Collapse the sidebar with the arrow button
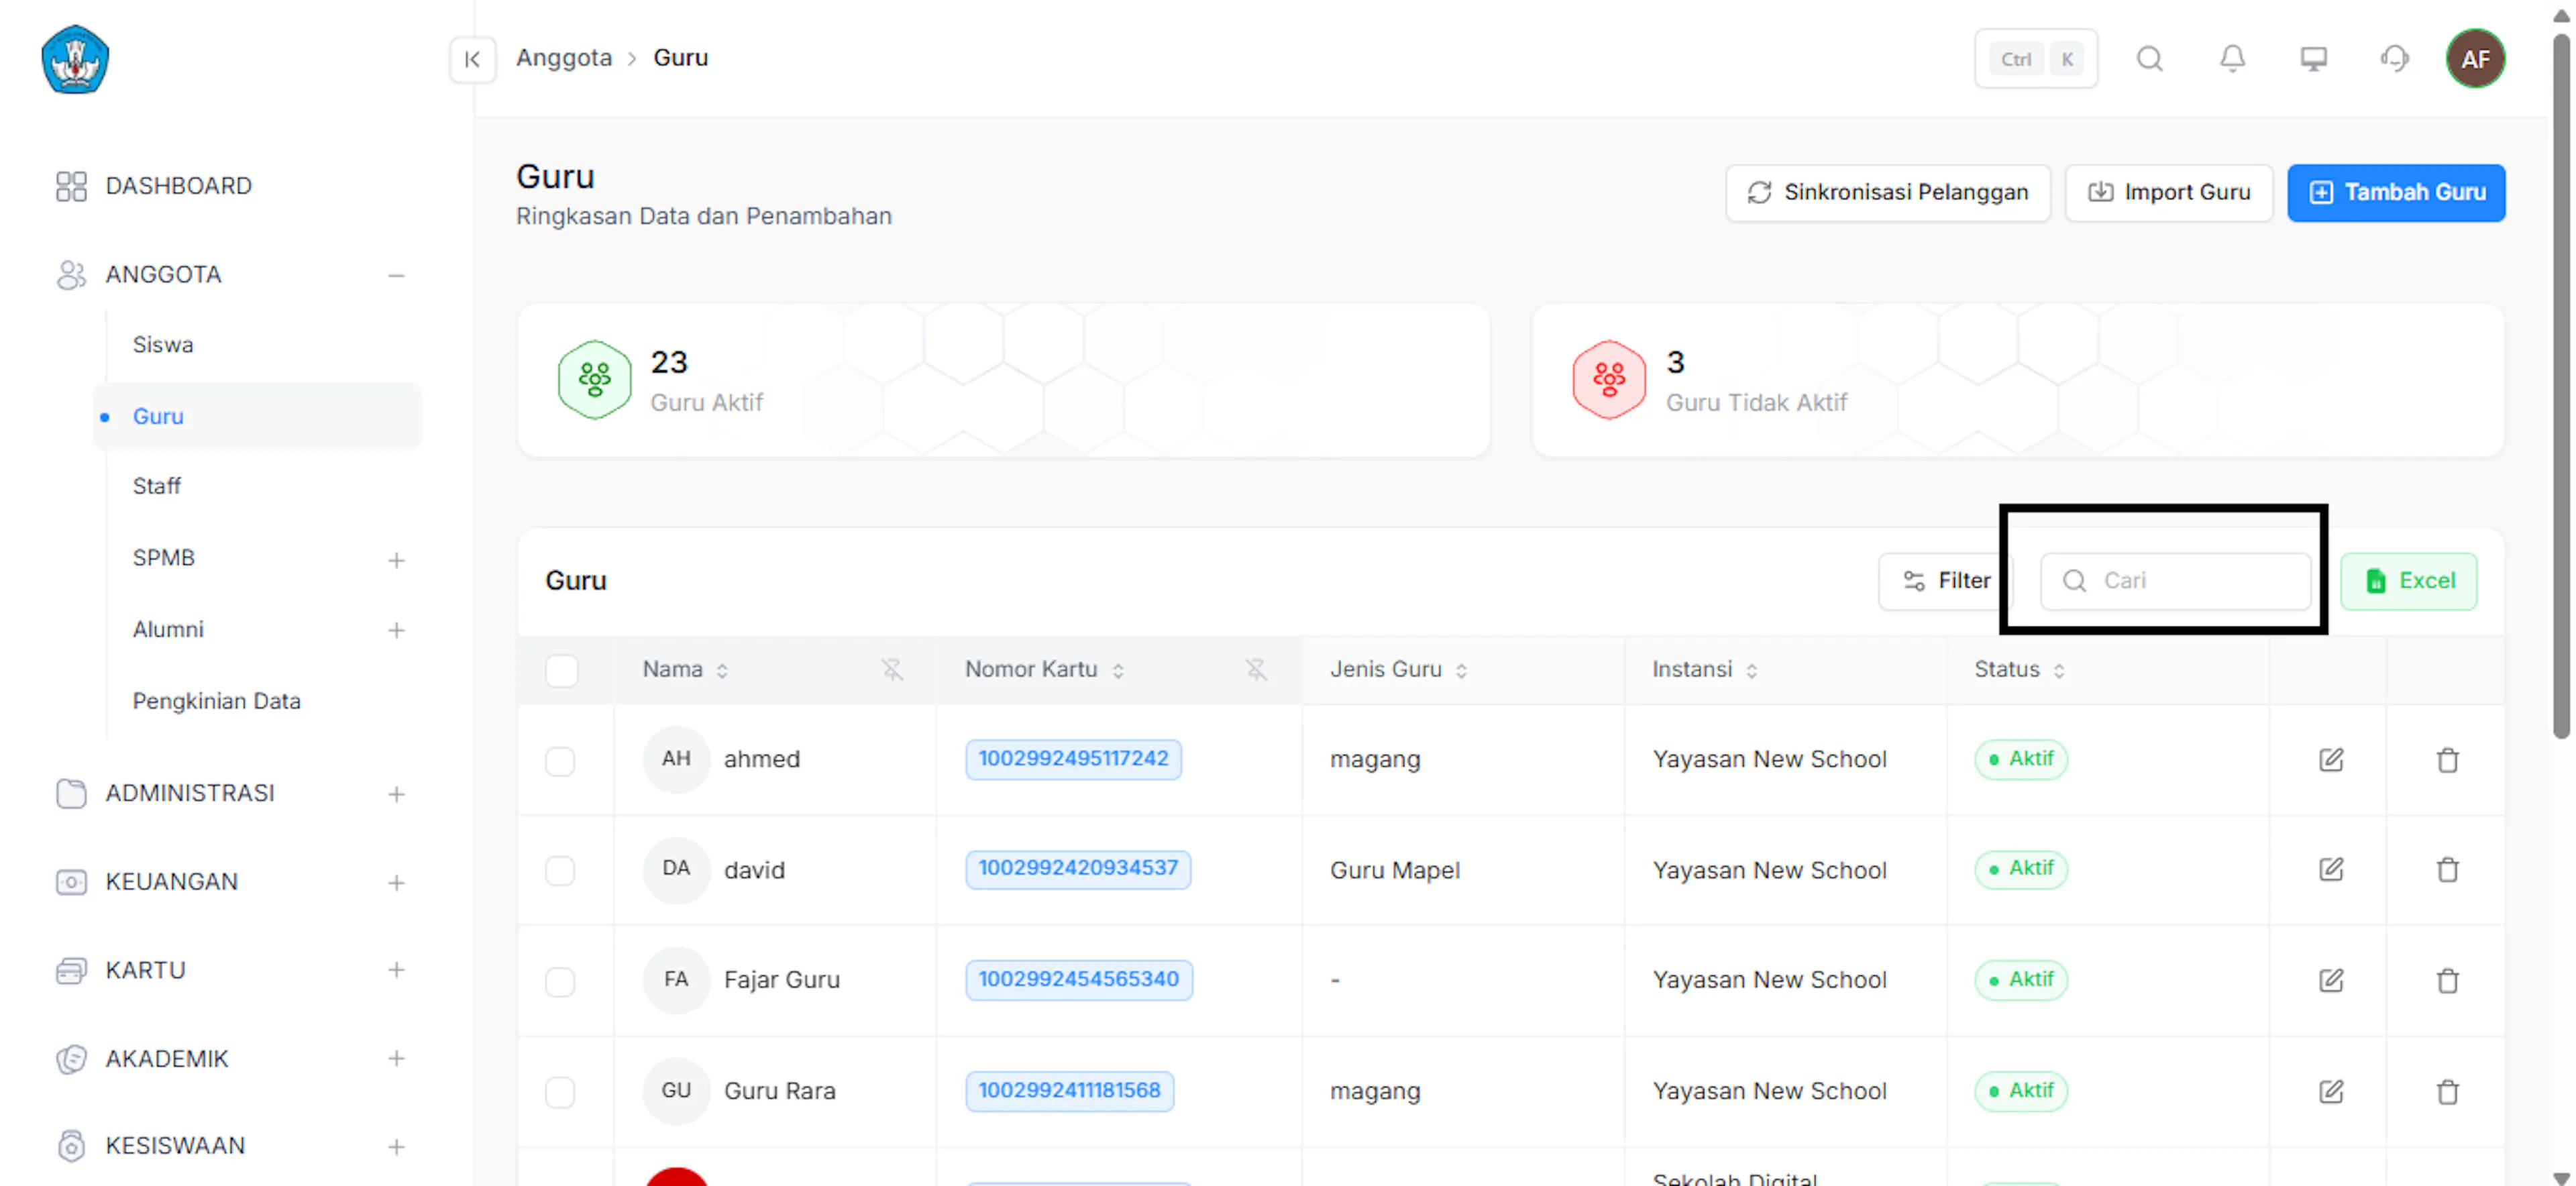 (x=472, y=59)
